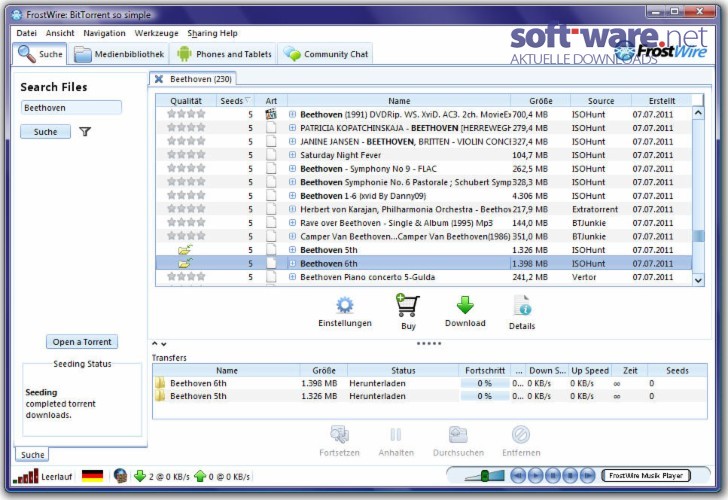Click the Durchsuchen explore icon
728x500 pixels.
coord(458,435)
